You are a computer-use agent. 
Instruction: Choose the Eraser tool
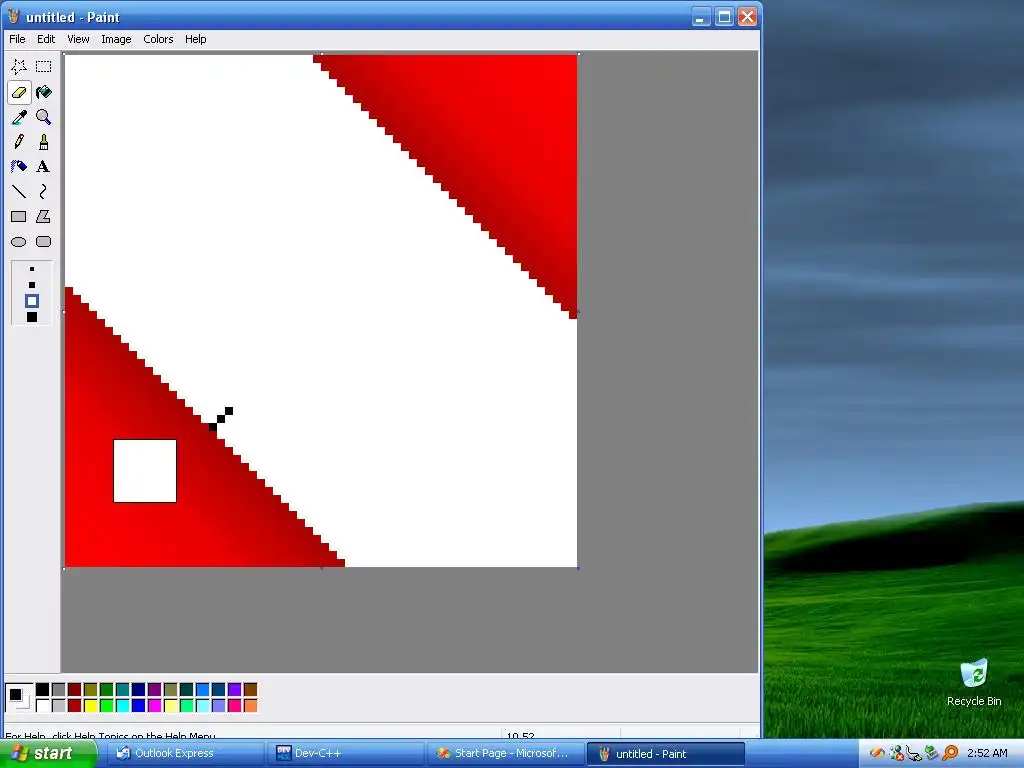click(x=19, y=92)
